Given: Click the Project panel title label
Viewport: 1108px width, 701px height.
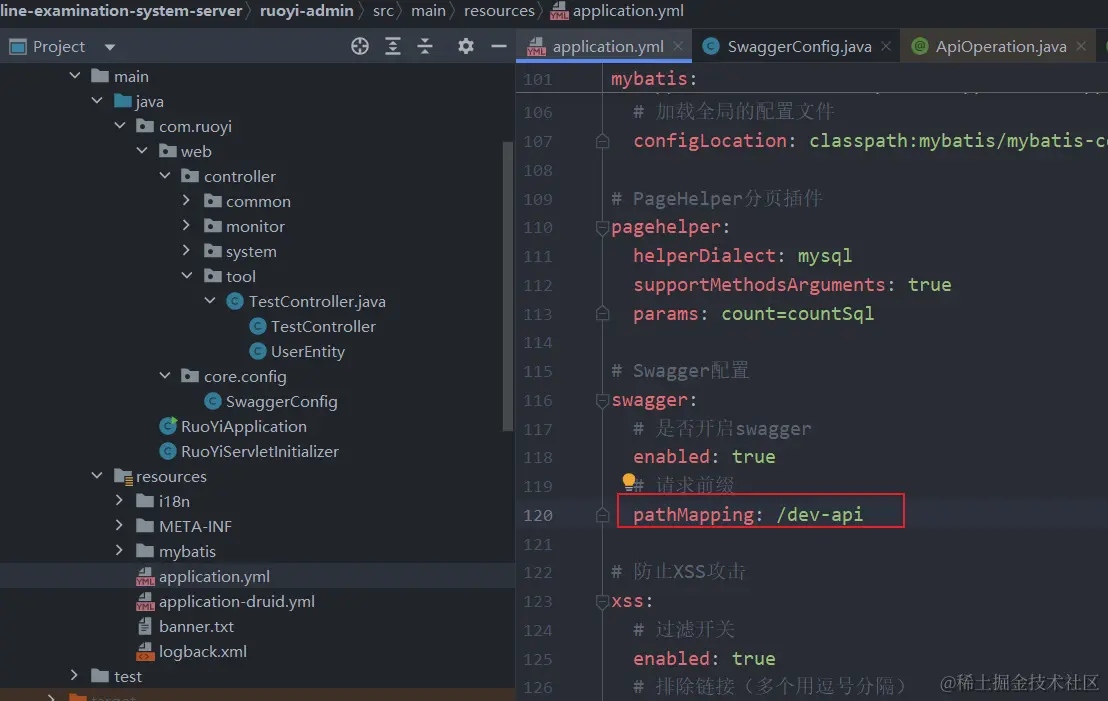Looking at the screenshot, I should (59, 47).
